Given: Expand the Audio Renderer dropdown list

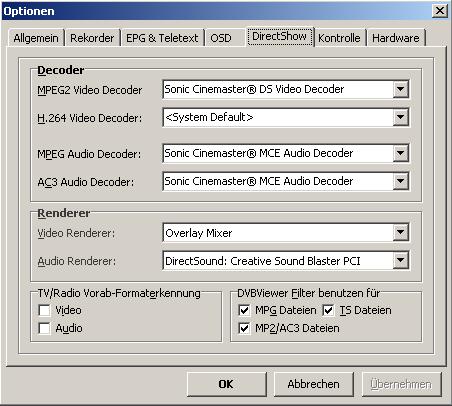Looking at the screenshot, I should 400,261.
